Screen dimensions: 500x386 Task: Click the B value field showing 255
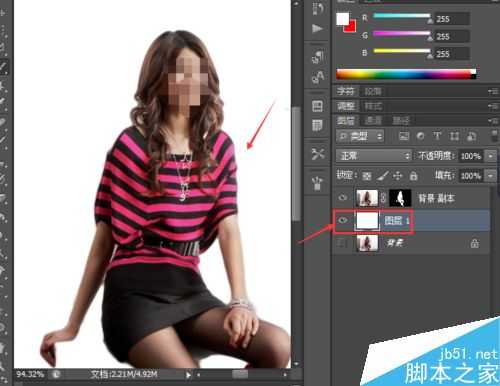pyautogui.click(x=451, y=54)
